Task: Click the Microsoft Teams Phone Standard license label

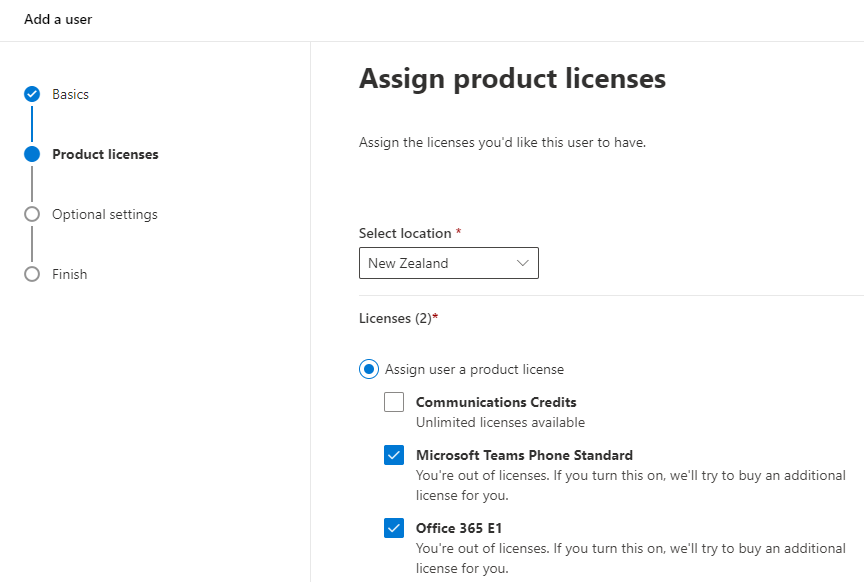Action: coord(524,455)
